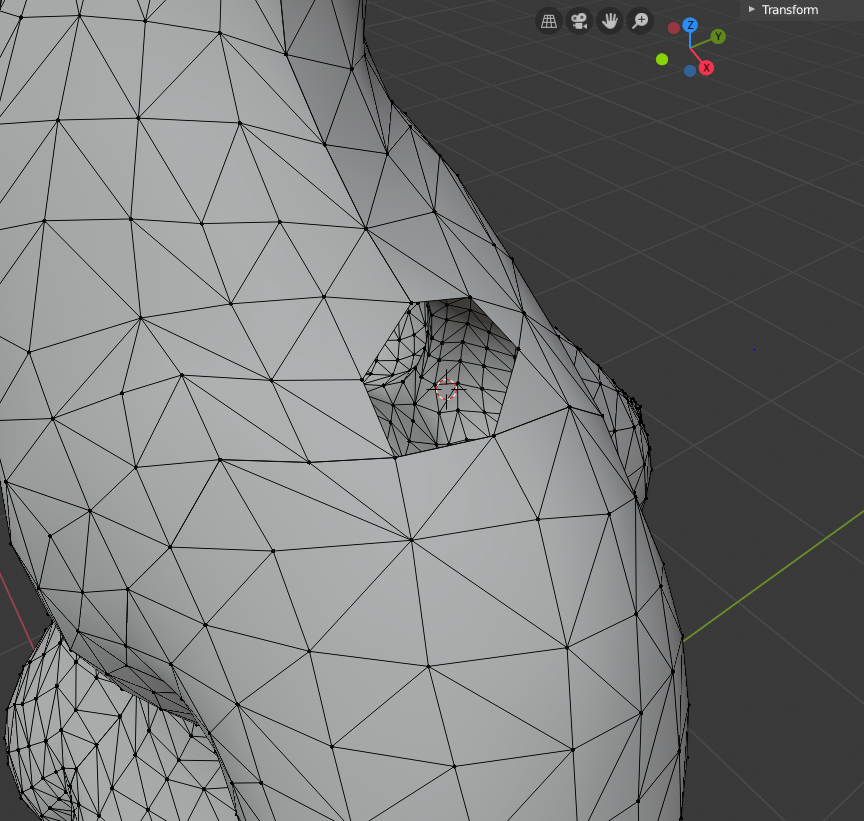Click the hand icon to pan view
This screenshot has width=864, height=821.
610,20
